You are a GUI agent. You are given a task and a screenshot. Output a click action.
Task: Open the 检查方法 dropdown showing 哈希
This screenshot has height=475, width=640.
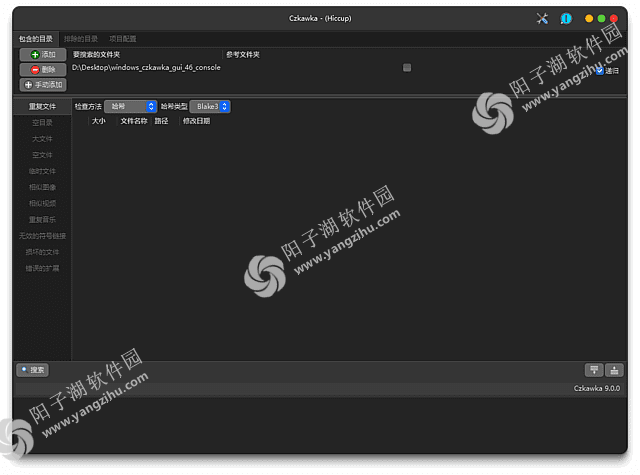[131, 107]
